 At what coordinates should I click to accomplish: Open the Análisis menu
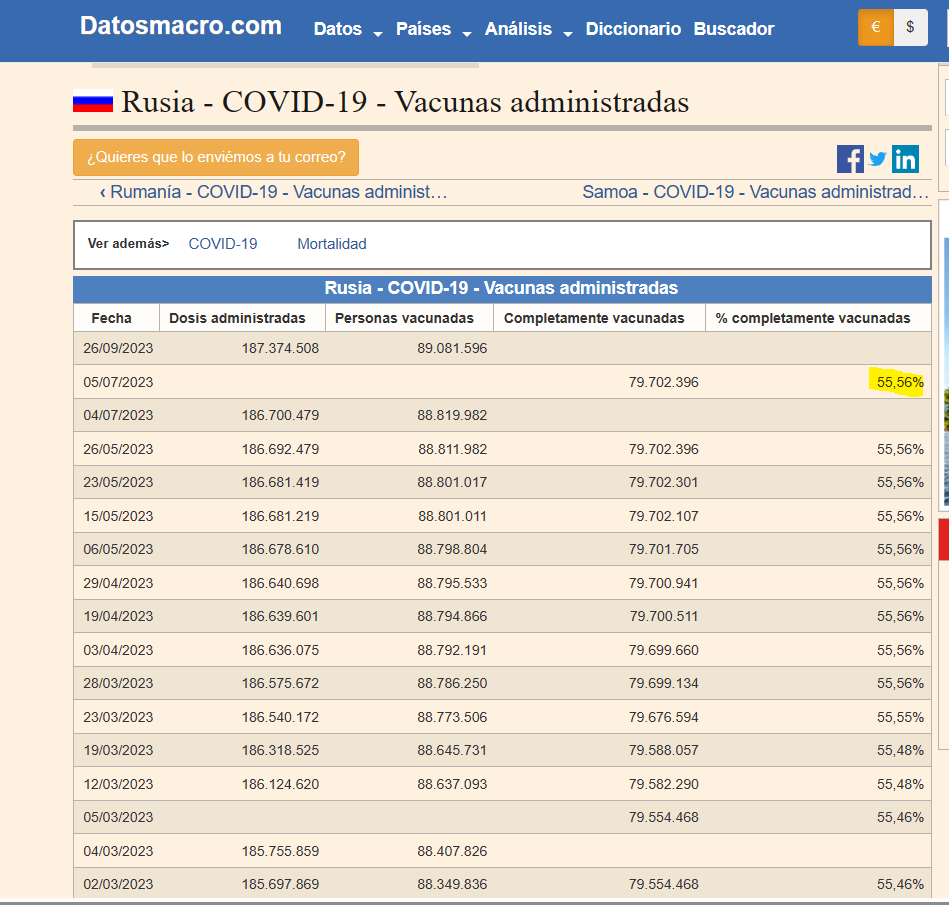pos(518,29)
